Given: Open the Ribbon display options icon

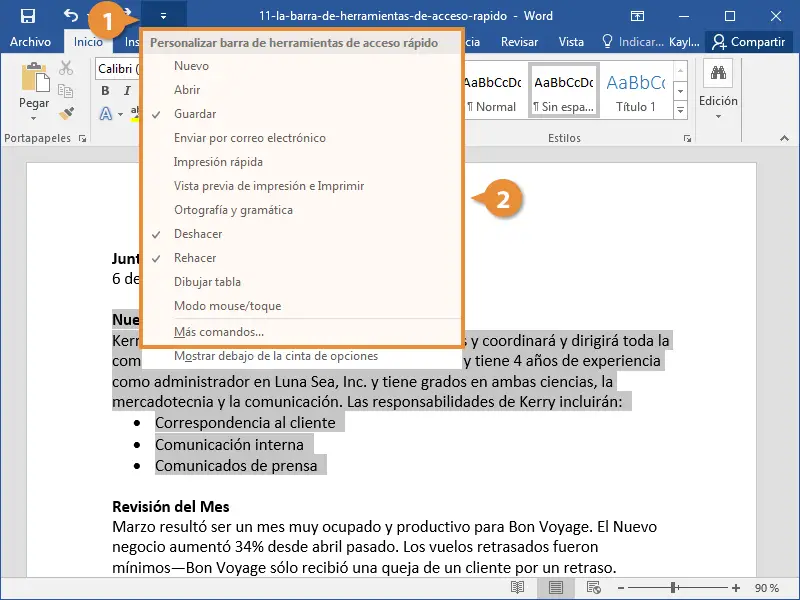Looking at the screenshot, I should [x=637, y=16].
